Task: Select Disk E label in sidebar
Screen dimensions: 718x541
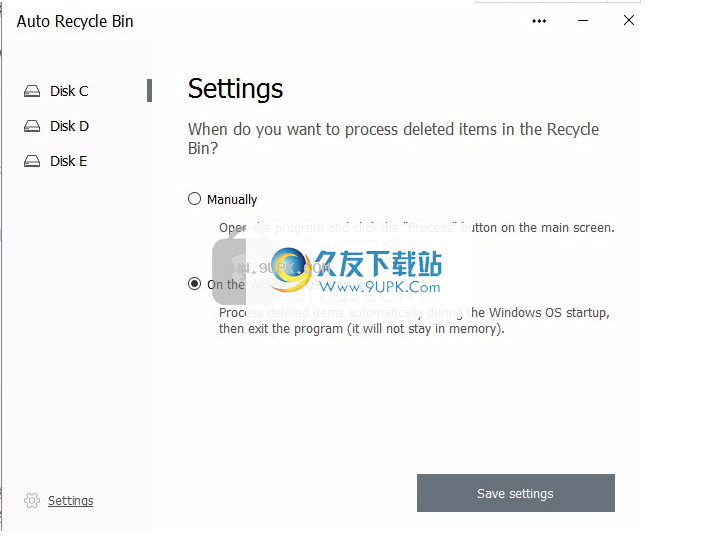Action: [x=69, y=161]
